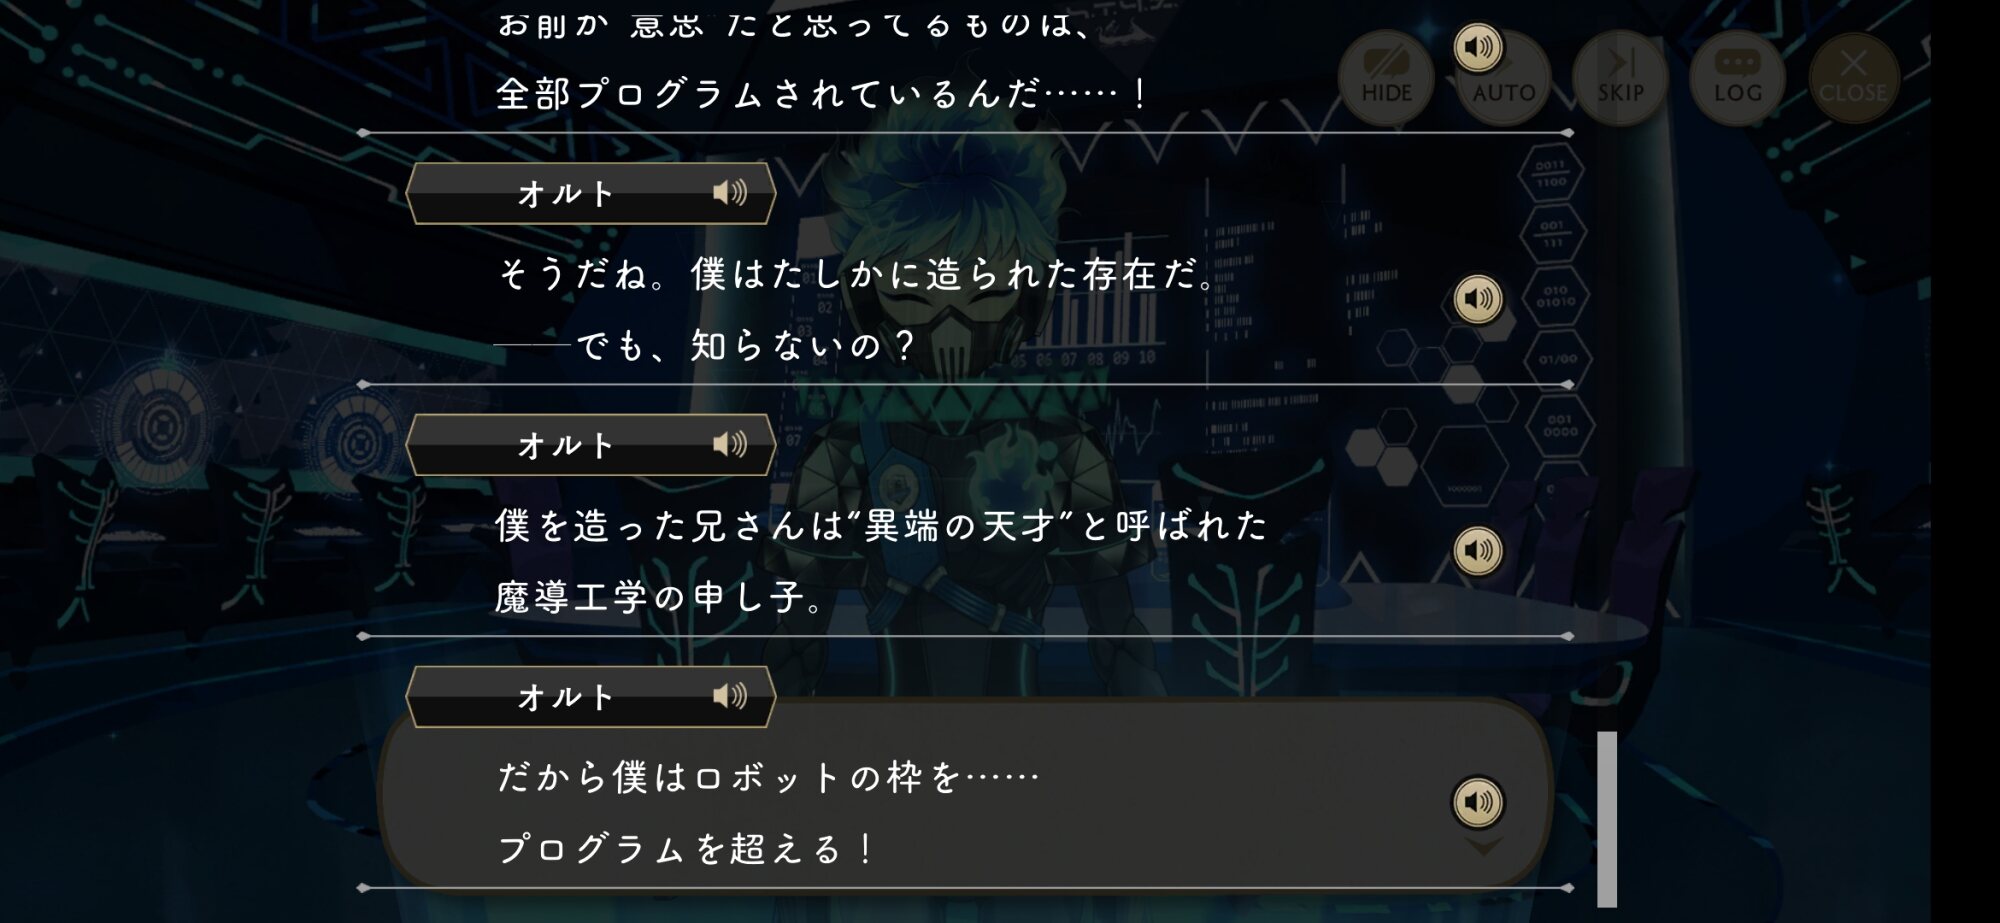The width and height of the screenshot is (2000, 923).
Task: Open the LOG button
Action: pyautogui.click(x=1737, y=77)
